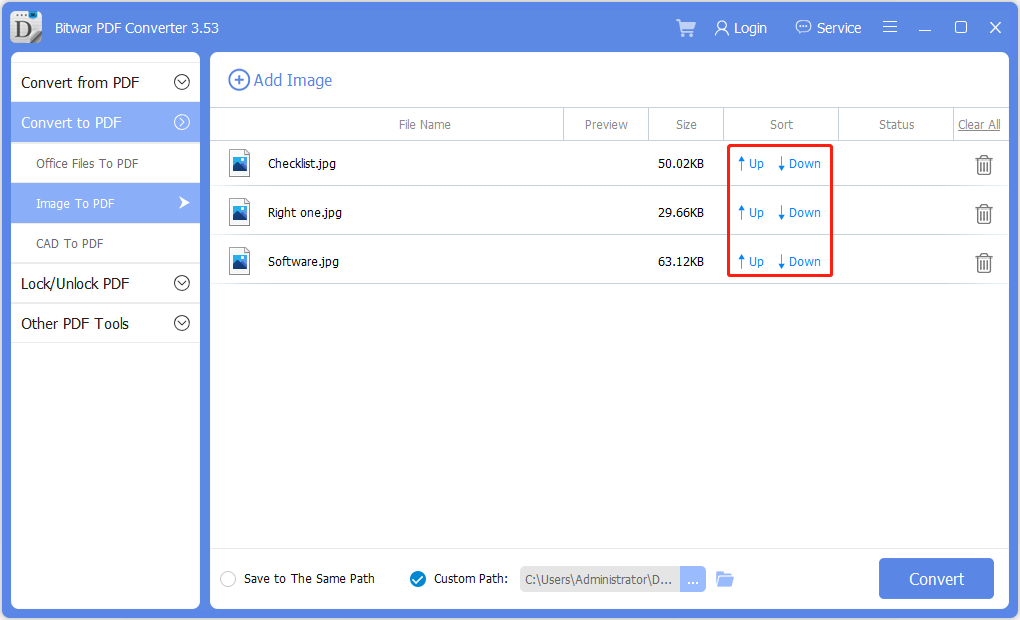The image size is (1020, 620).
Task: Click the Add Image plus icon
Action: pos(239,80)
